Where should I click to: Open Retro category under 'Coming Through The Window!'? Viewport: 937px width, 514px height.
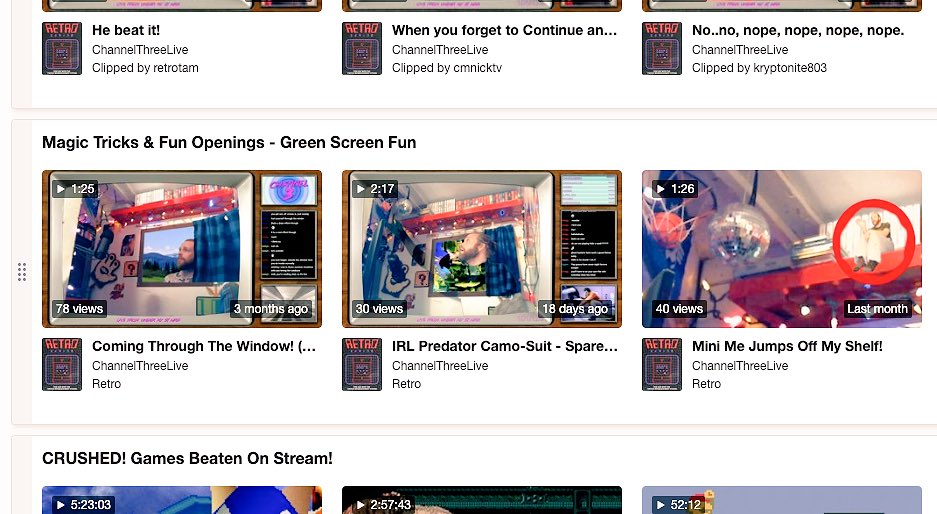(106, 384)
